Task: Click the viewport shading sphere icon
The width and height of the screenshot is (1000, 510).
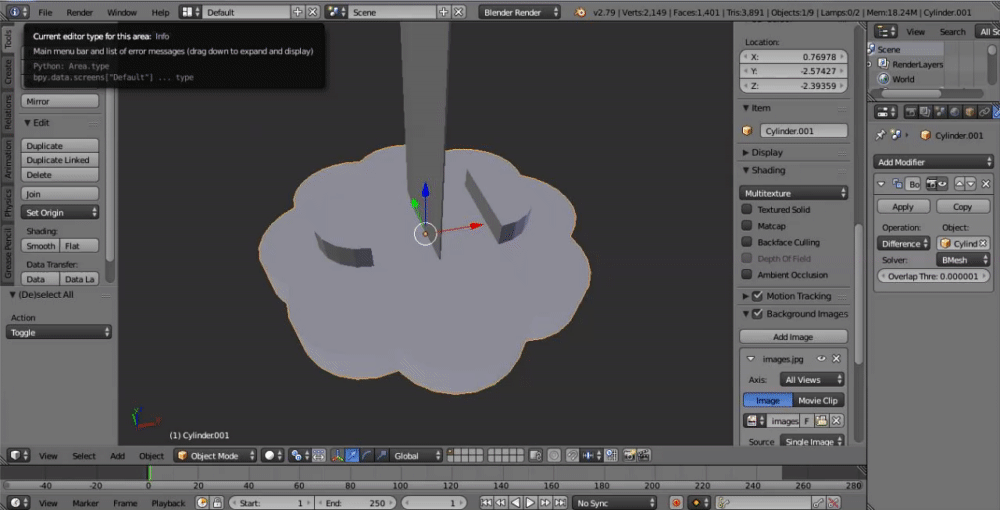Action: coord(269,455)
